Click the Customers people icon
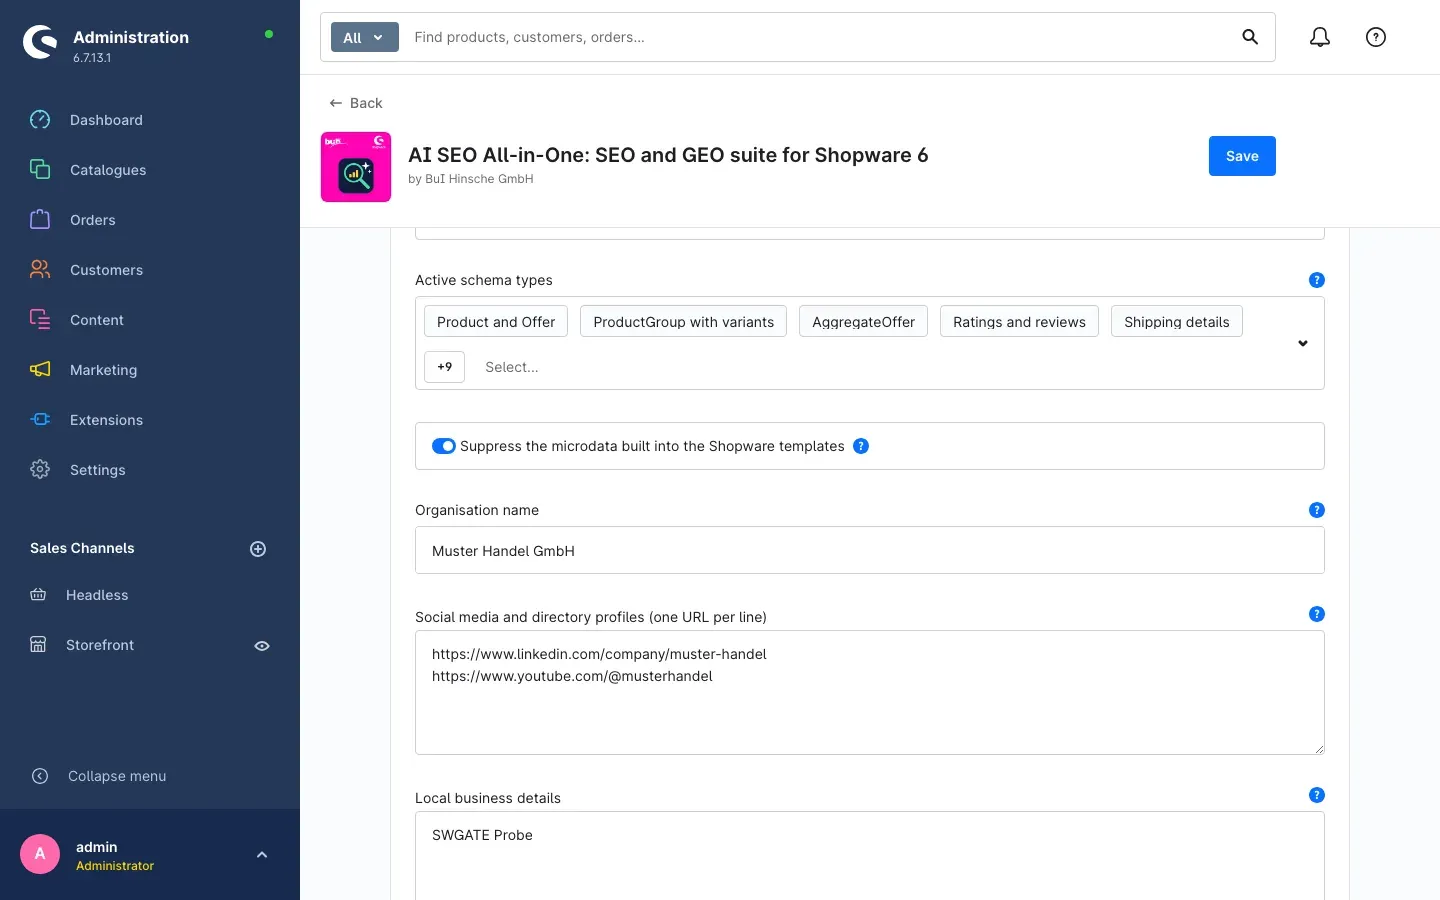 tap(40, 270)
